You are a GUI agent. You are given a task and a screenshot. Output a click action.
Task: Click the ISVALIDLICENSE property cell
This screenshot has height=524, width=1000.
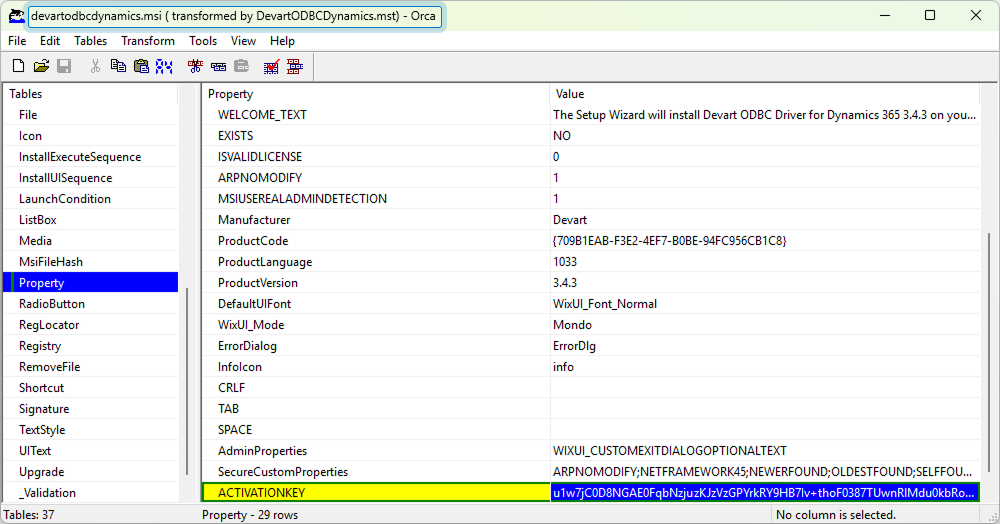[x=376, y=157]
